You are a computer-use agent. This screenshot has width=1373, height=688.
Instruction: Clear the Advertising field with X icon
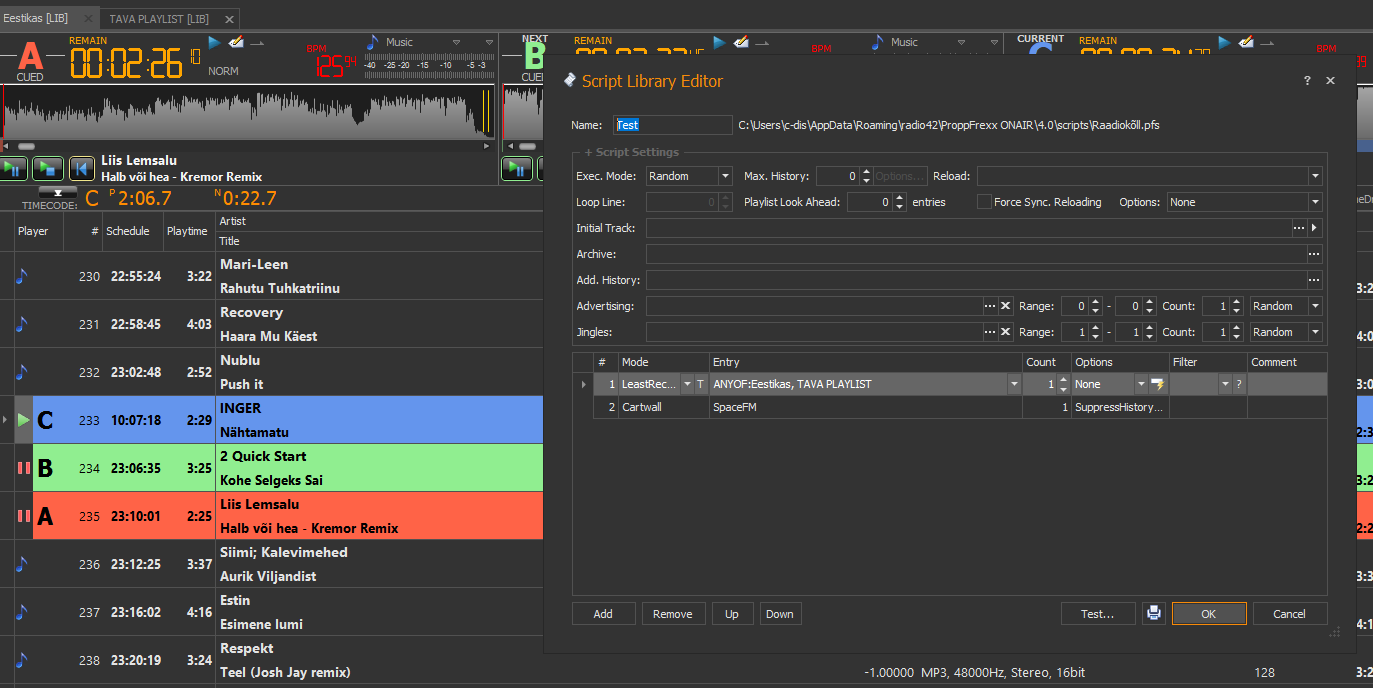click(1006, 306)
